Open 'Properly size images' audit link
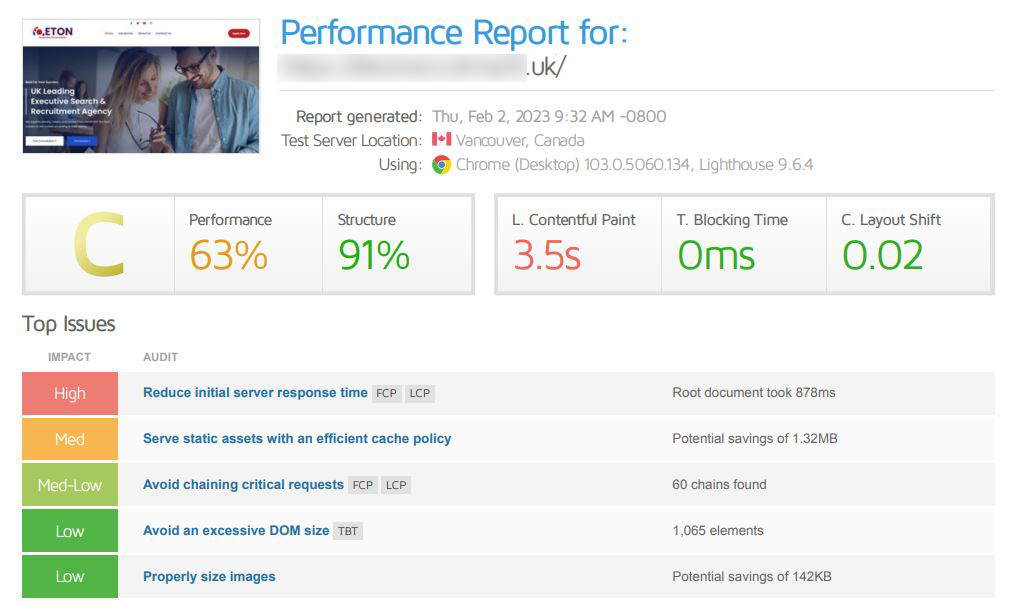The image size is (1018, 607). point(209,576)
